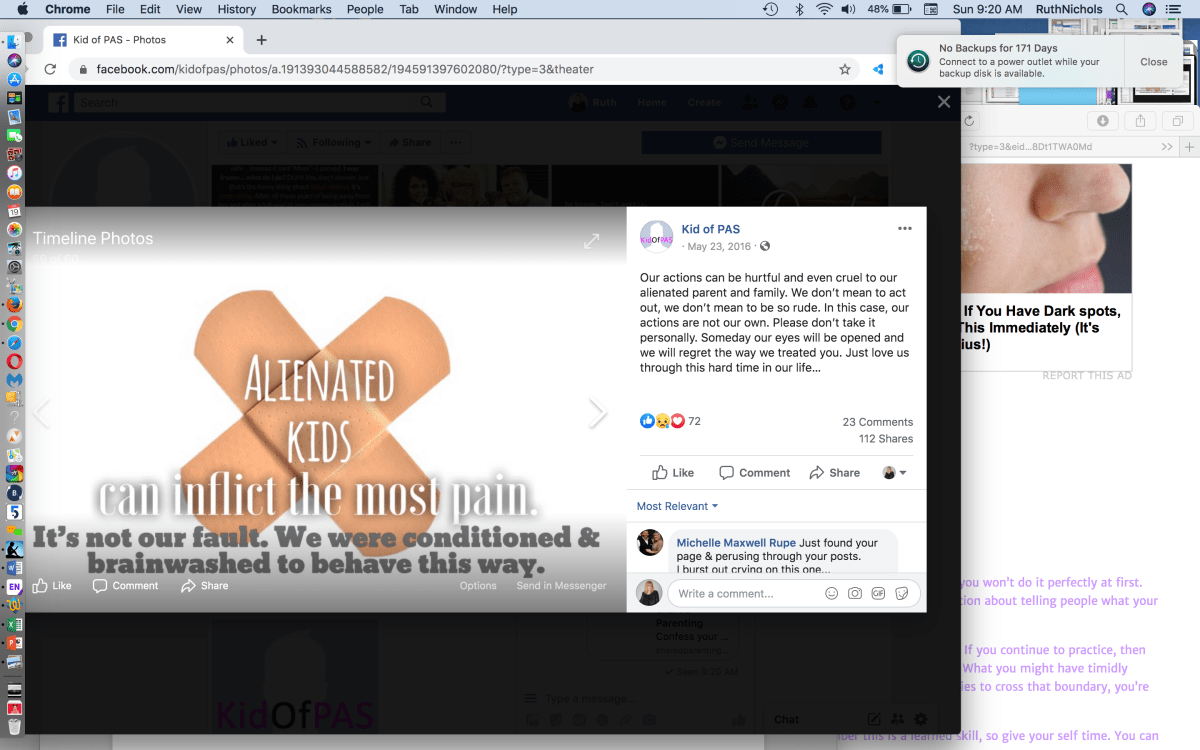
Task: Attach a photo to the comment
Action: (x=855, y=593)
